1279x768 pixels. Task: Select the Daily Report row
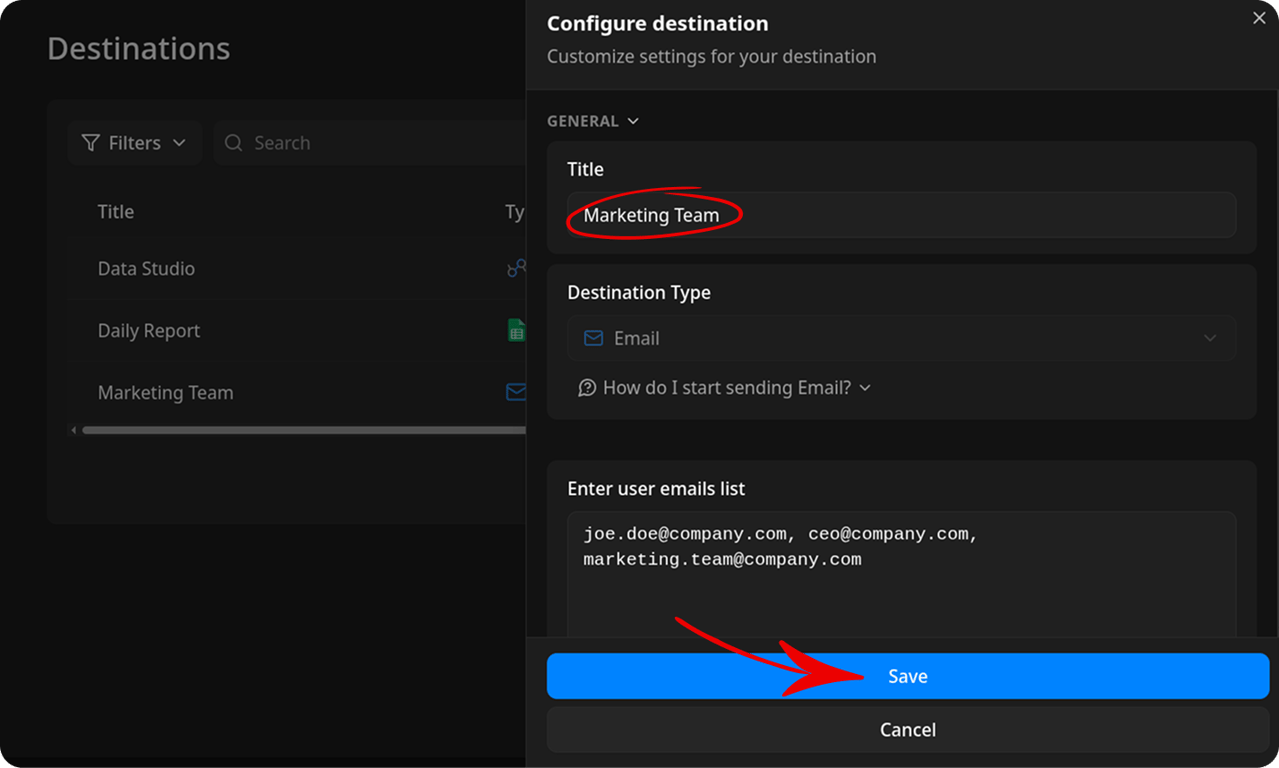pos(298,330)
